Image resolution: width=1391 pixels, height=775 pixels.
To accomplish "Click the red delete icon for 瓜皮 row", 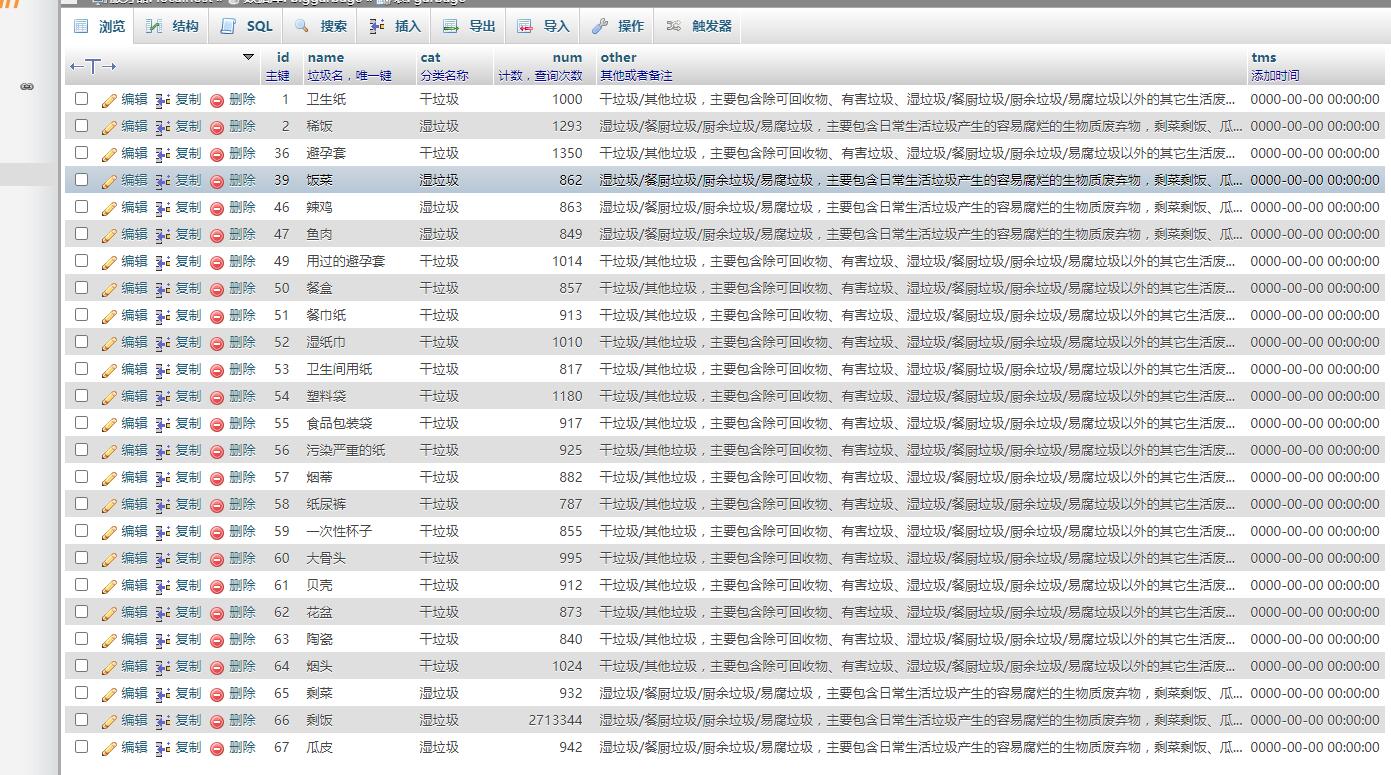I will (217, 748).
